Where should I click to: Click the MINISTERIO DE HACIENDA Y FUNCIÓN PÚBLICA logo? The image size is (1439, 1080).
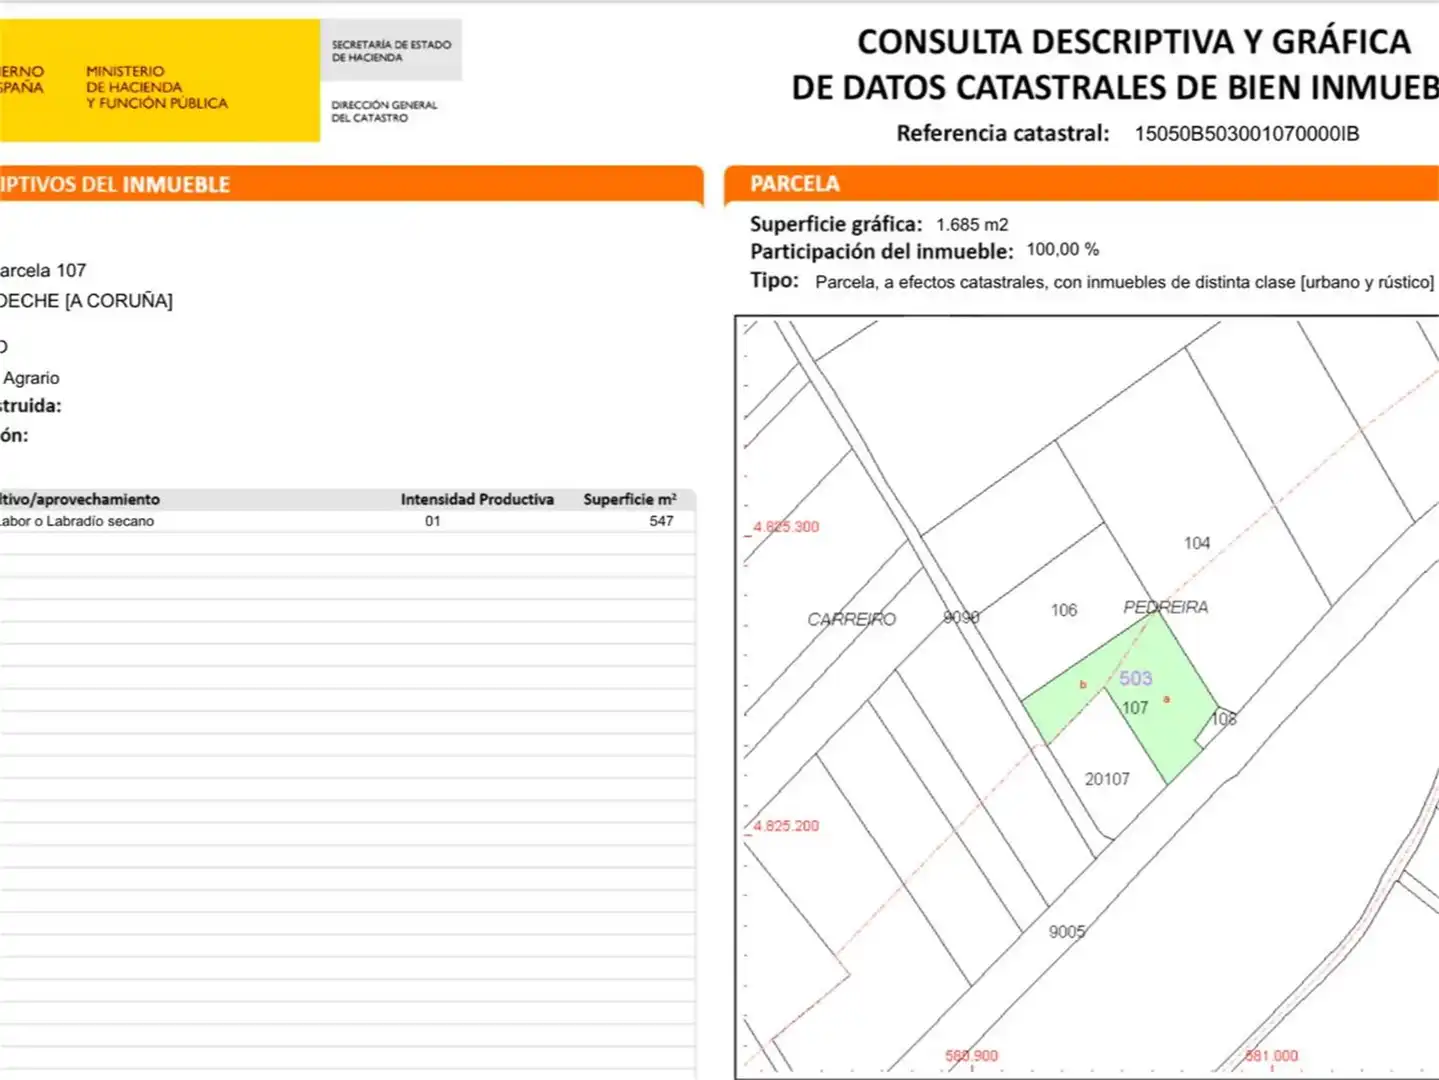[157, 87]
